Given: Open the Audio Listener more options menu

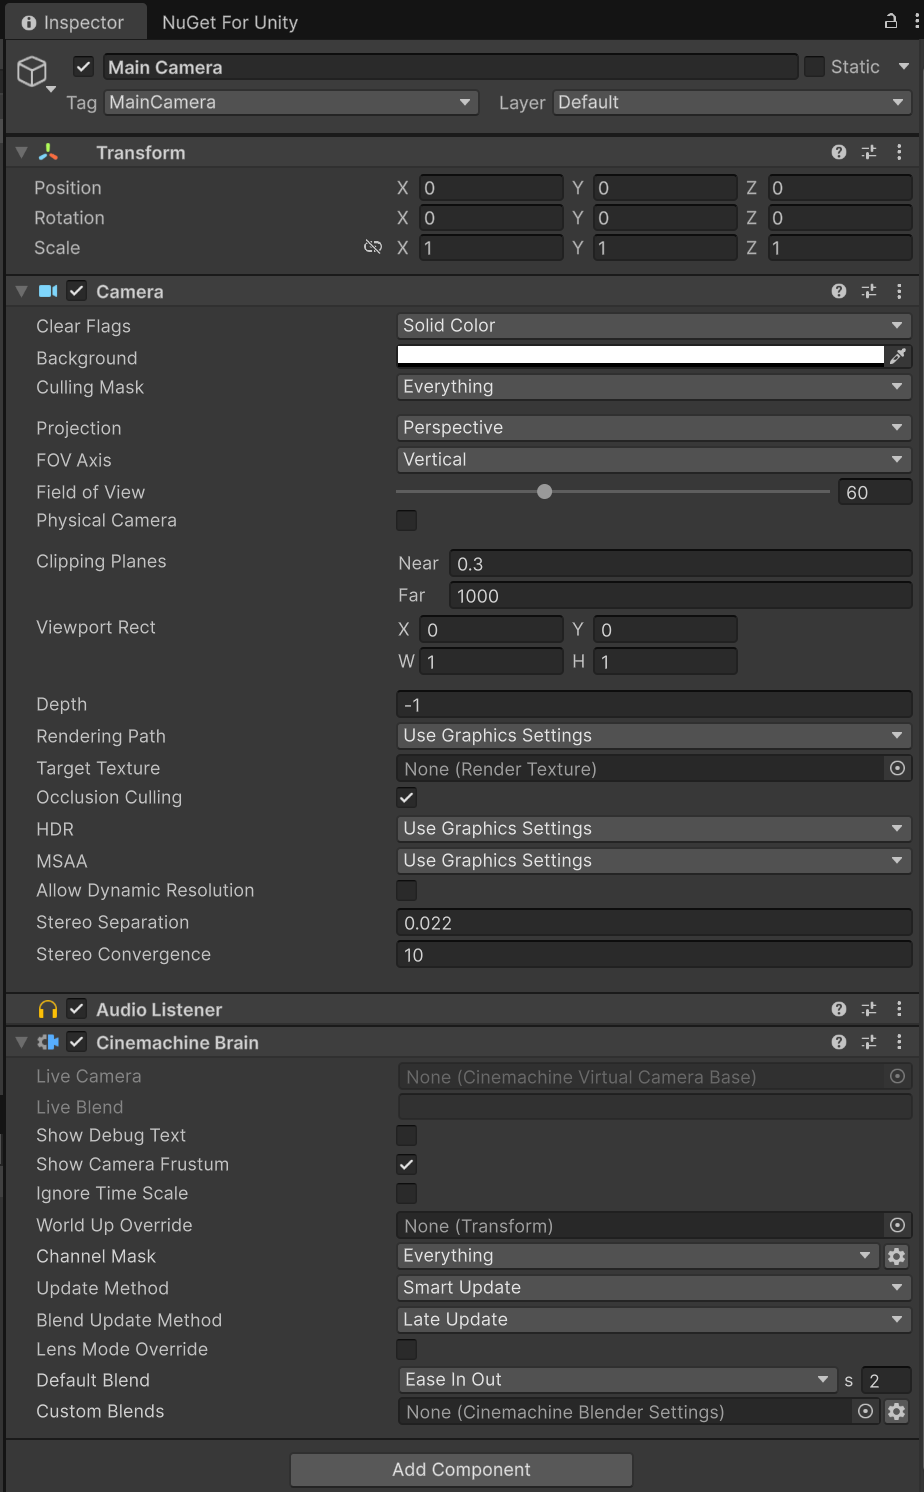Looking at the screenshot, I should click(x=899, y=1009).
